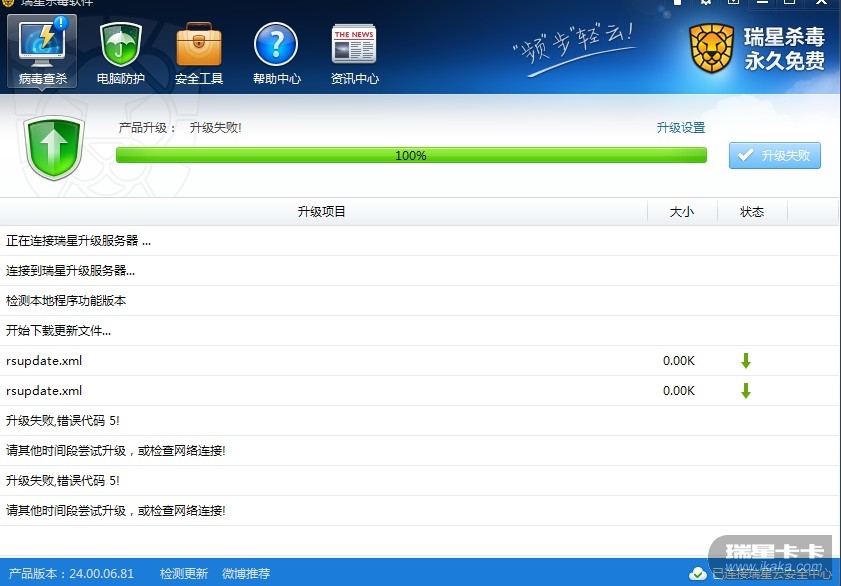Click the 100% upgrade progress bar
The width and height of the screenshot is (841, 586).
coord(411,155)
